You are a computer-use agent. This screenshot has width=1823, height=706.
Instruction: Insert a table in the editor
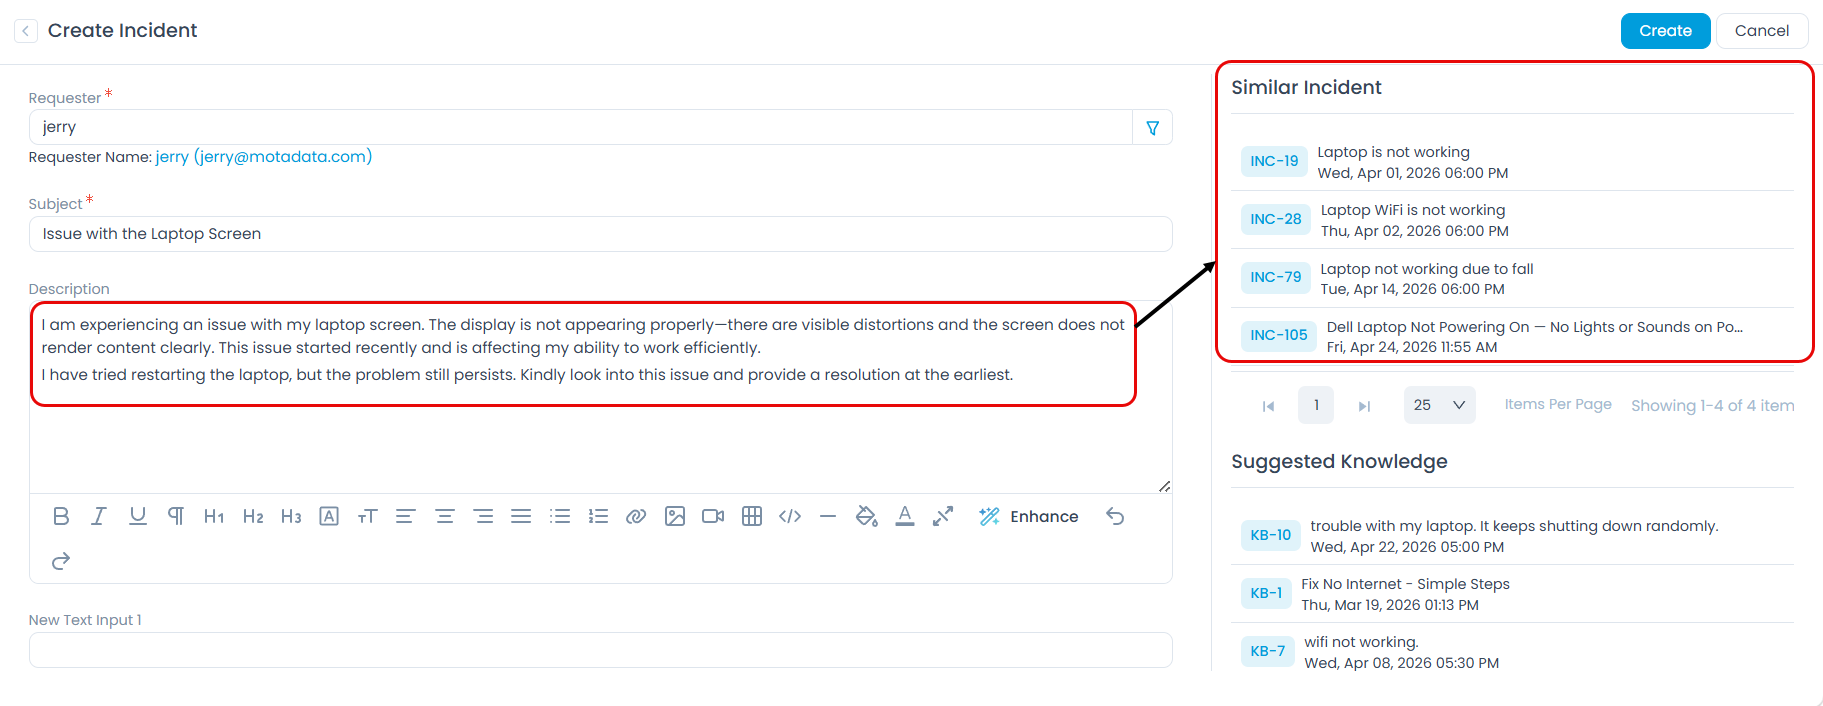tap(752, 516)
